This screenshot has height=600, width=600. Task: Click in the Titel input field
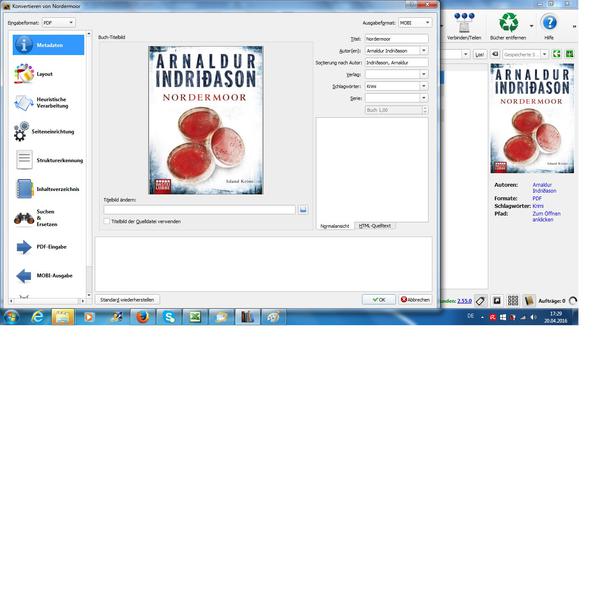coord(396,39)
